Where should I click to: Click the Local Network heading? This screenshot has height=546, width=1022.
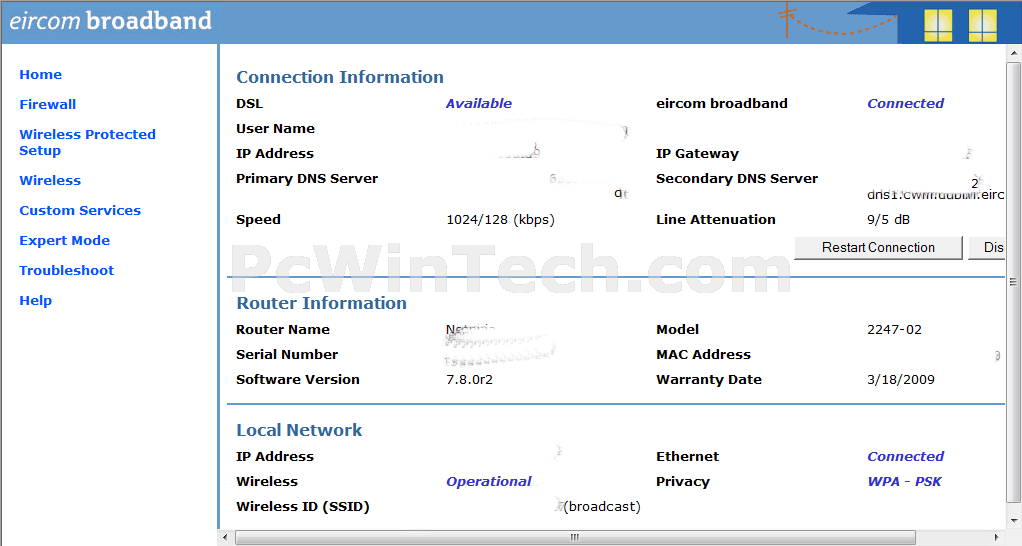click(x=299, y=430)
